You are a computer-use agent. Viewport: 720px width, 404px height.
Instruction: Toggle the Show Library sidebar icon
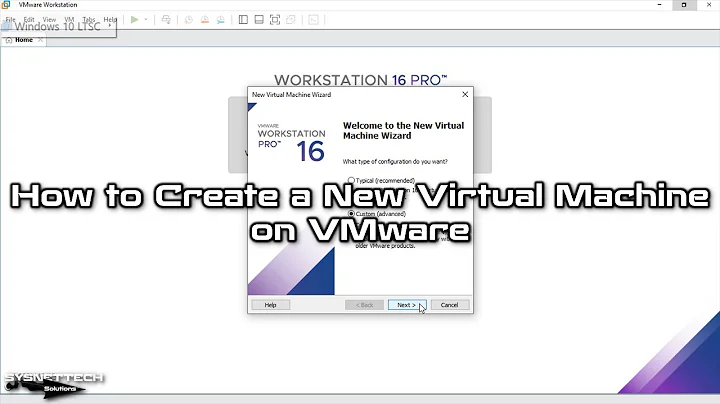(243, 20)
